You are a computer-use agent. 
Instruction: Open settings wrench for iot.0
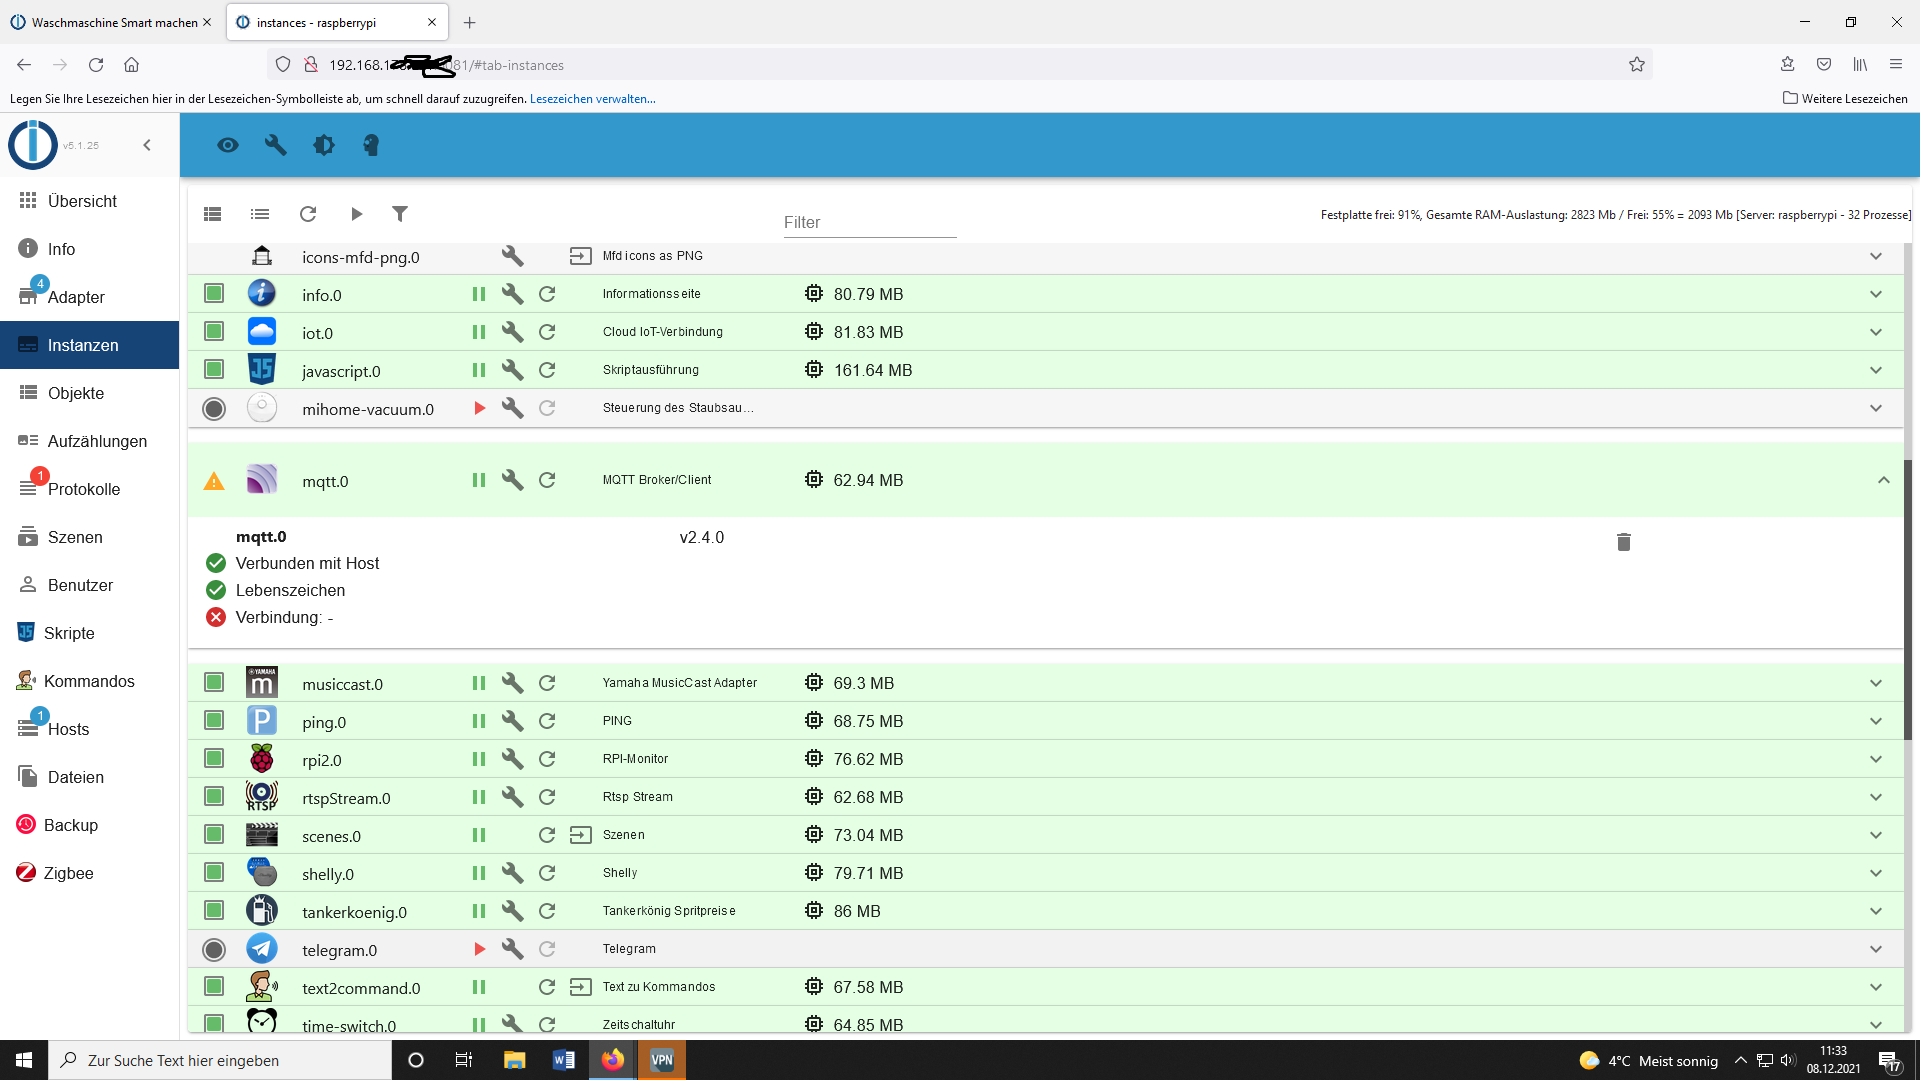click(x=513, y=332)
